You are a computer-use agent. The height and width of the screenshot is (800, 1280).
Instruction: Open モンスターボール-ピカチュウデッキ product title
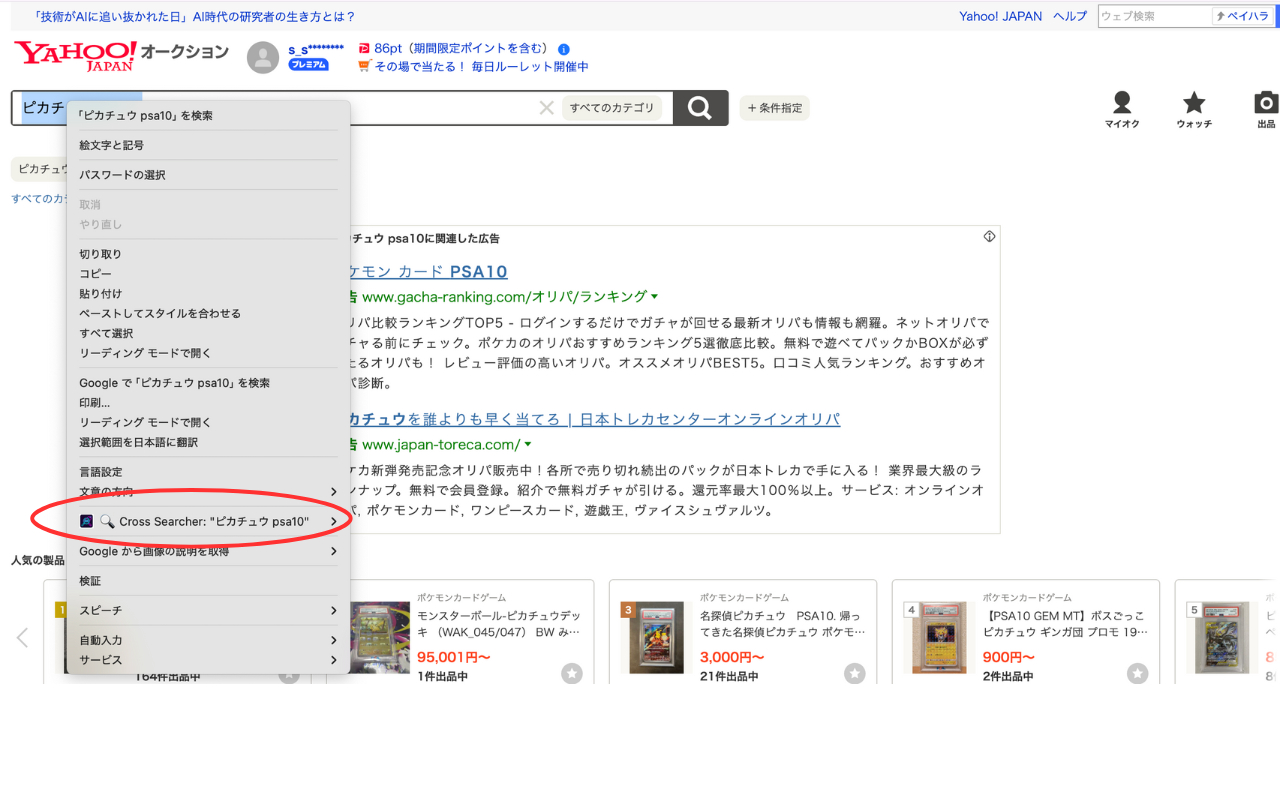(x=499, y=624)
